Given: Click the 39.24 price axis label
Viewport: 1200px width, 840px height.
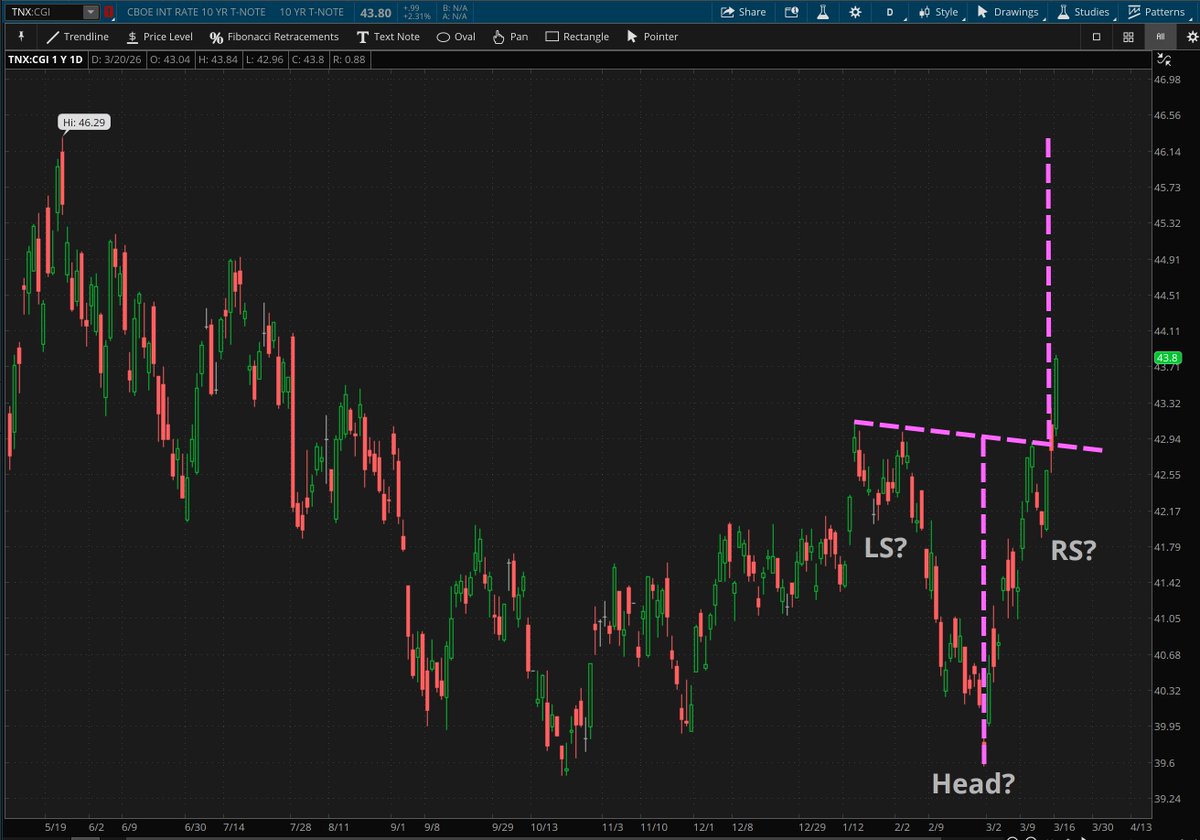Looking at the screenshot, I should click(1168, 799).
